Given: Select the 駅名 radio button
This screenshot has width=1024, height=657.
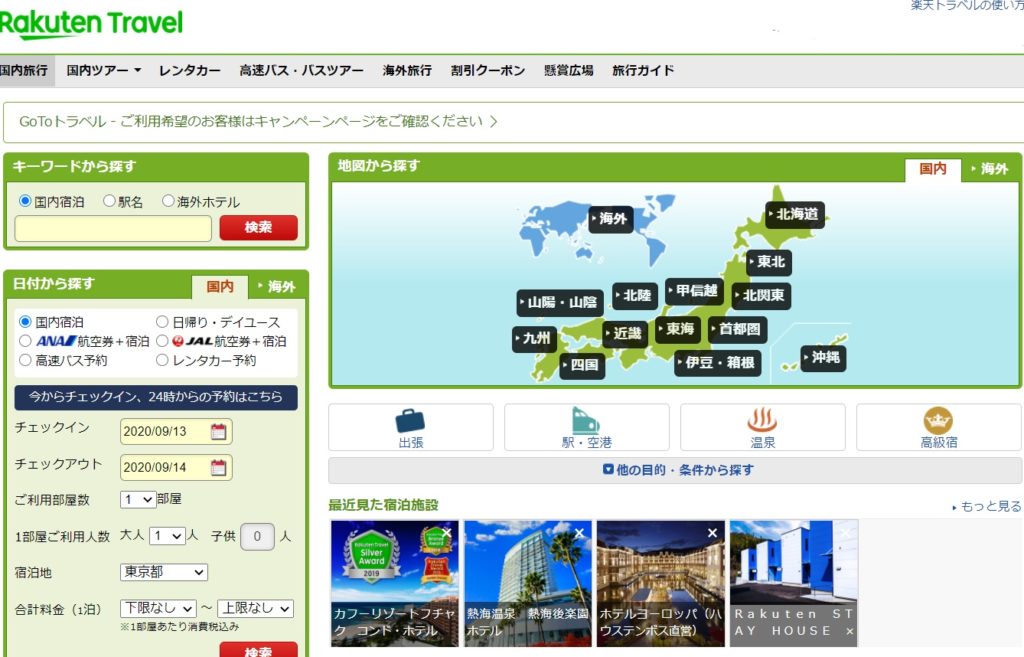Looking at the screenshot, I should [109, 201].
